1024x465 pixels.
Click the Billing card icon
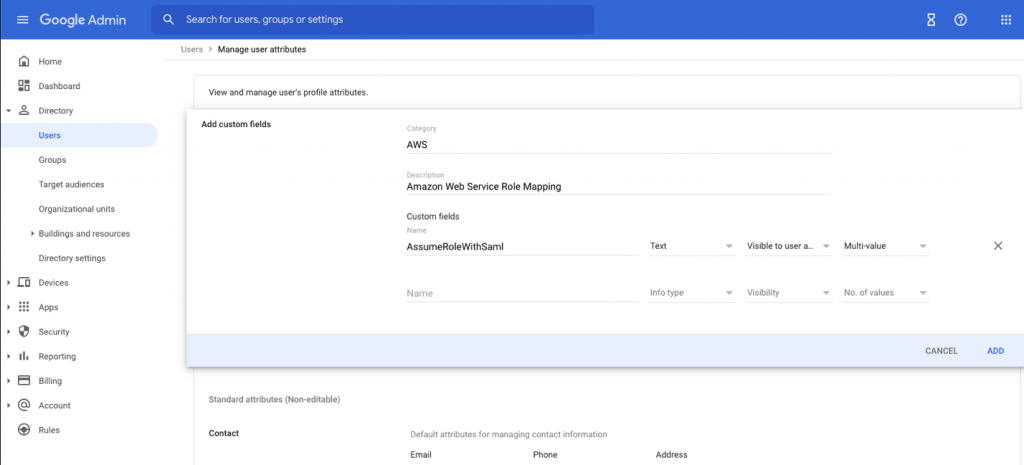tap(24, 381)
